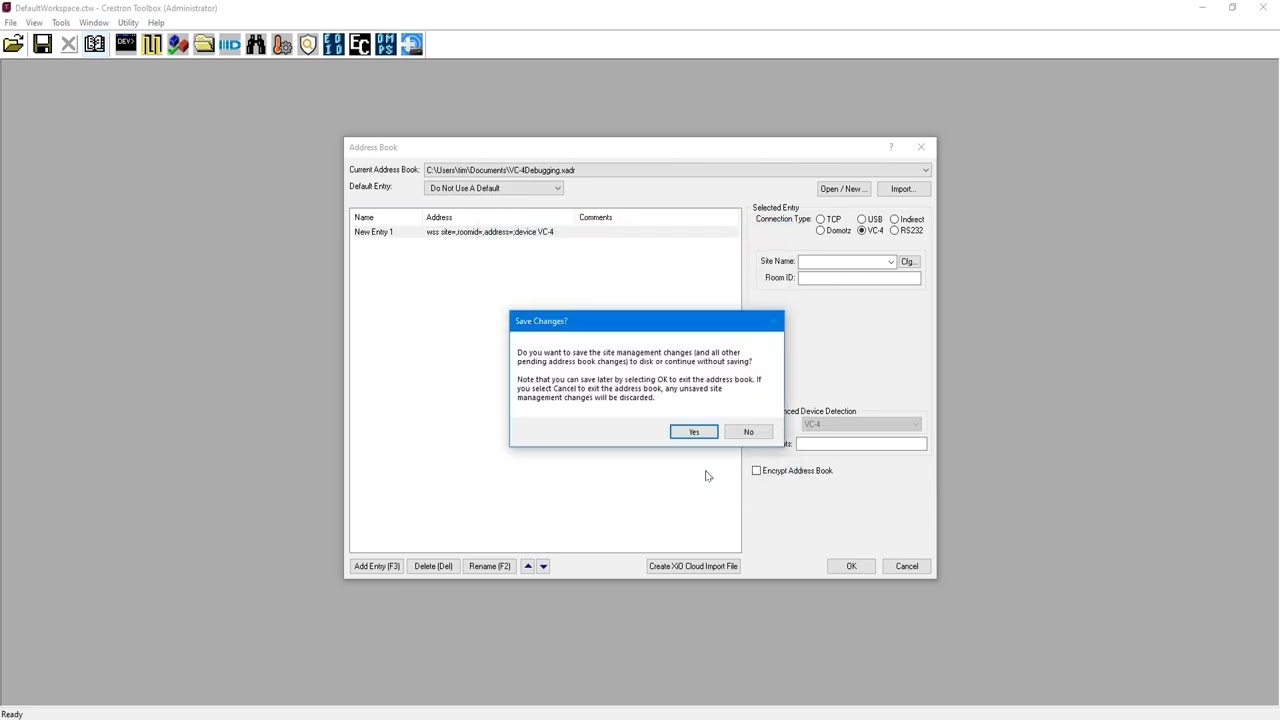Screen dimensions: 1280x720
Task: Open the Default Entry dropdown
Action: (x=494, y=188)
